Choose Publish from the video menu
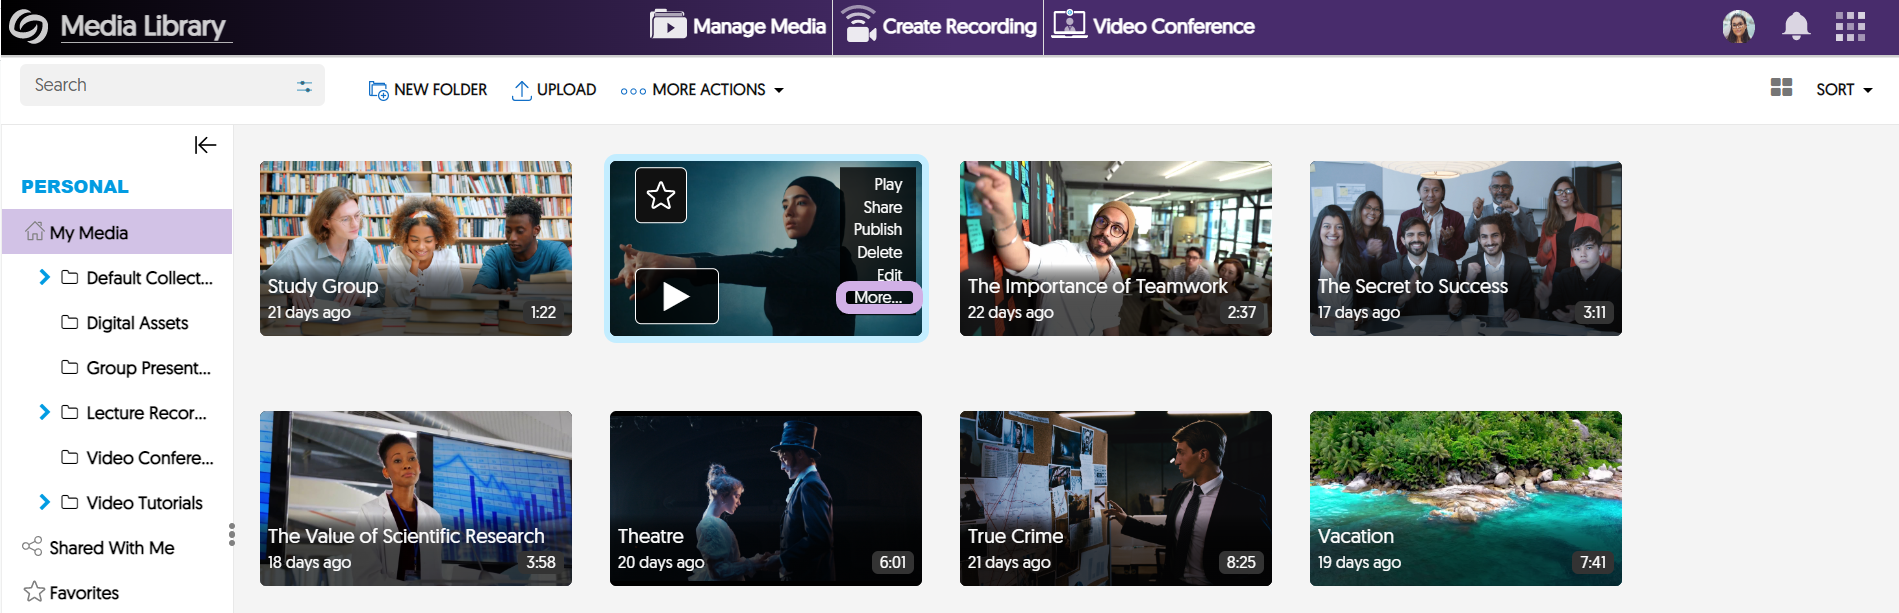1899x613 pixels. (x=878, y=229)
